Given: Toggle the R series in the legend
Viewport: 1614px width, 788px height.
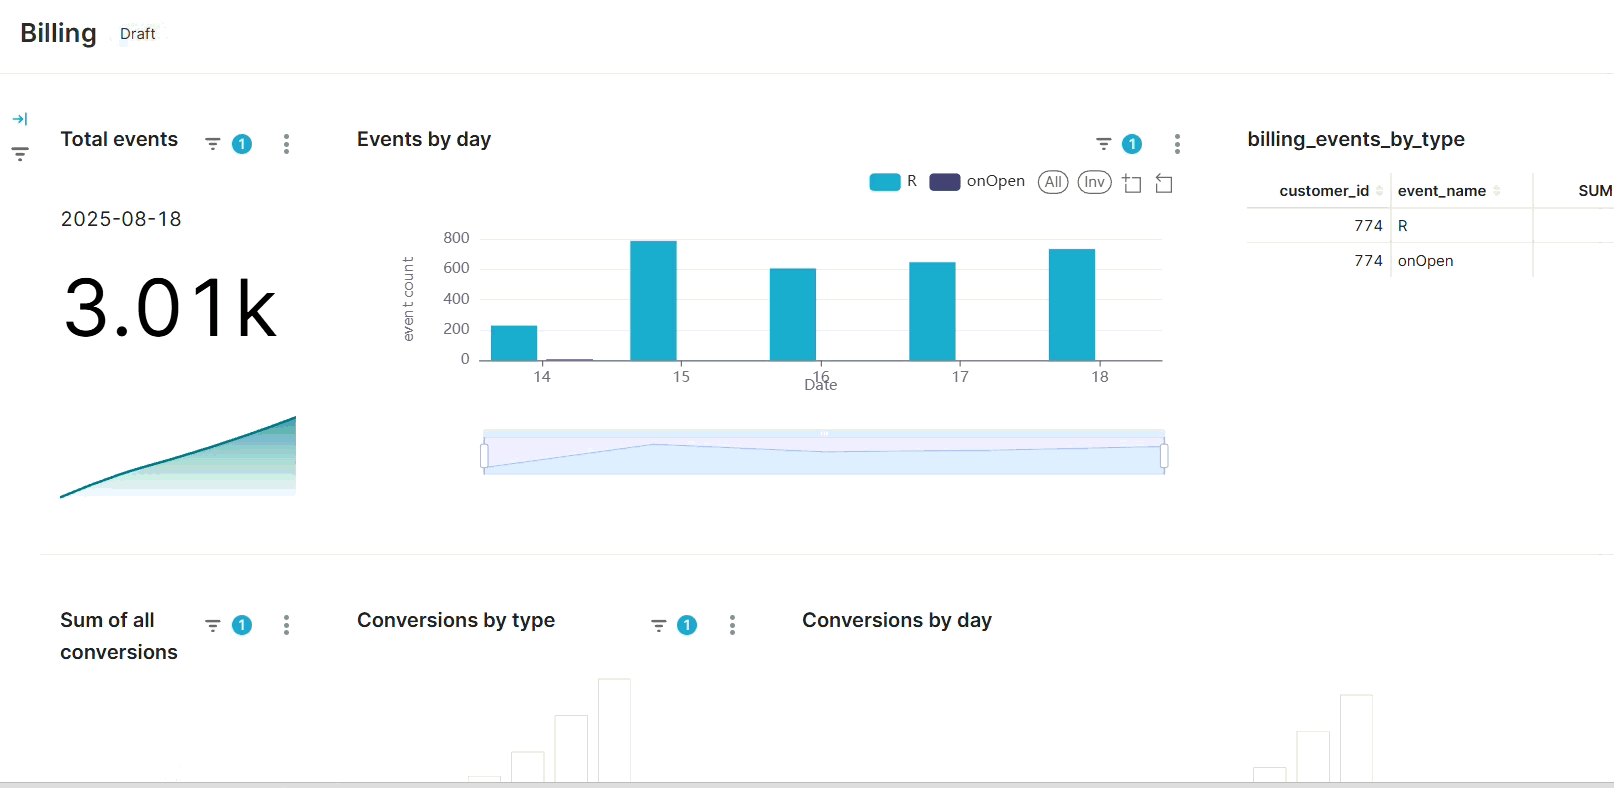Looking at the screenshot, I should pos(893,182).
